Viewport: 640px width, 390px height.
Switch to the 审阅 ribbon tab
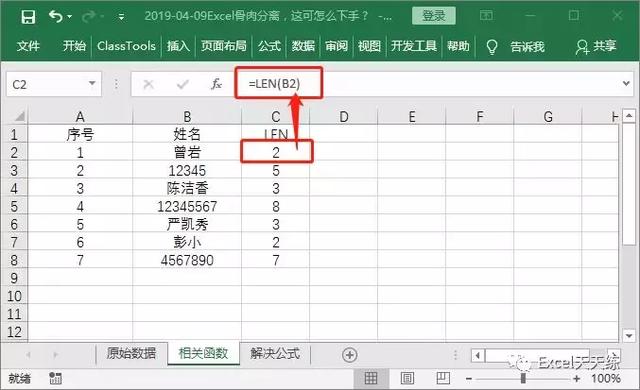336,46
